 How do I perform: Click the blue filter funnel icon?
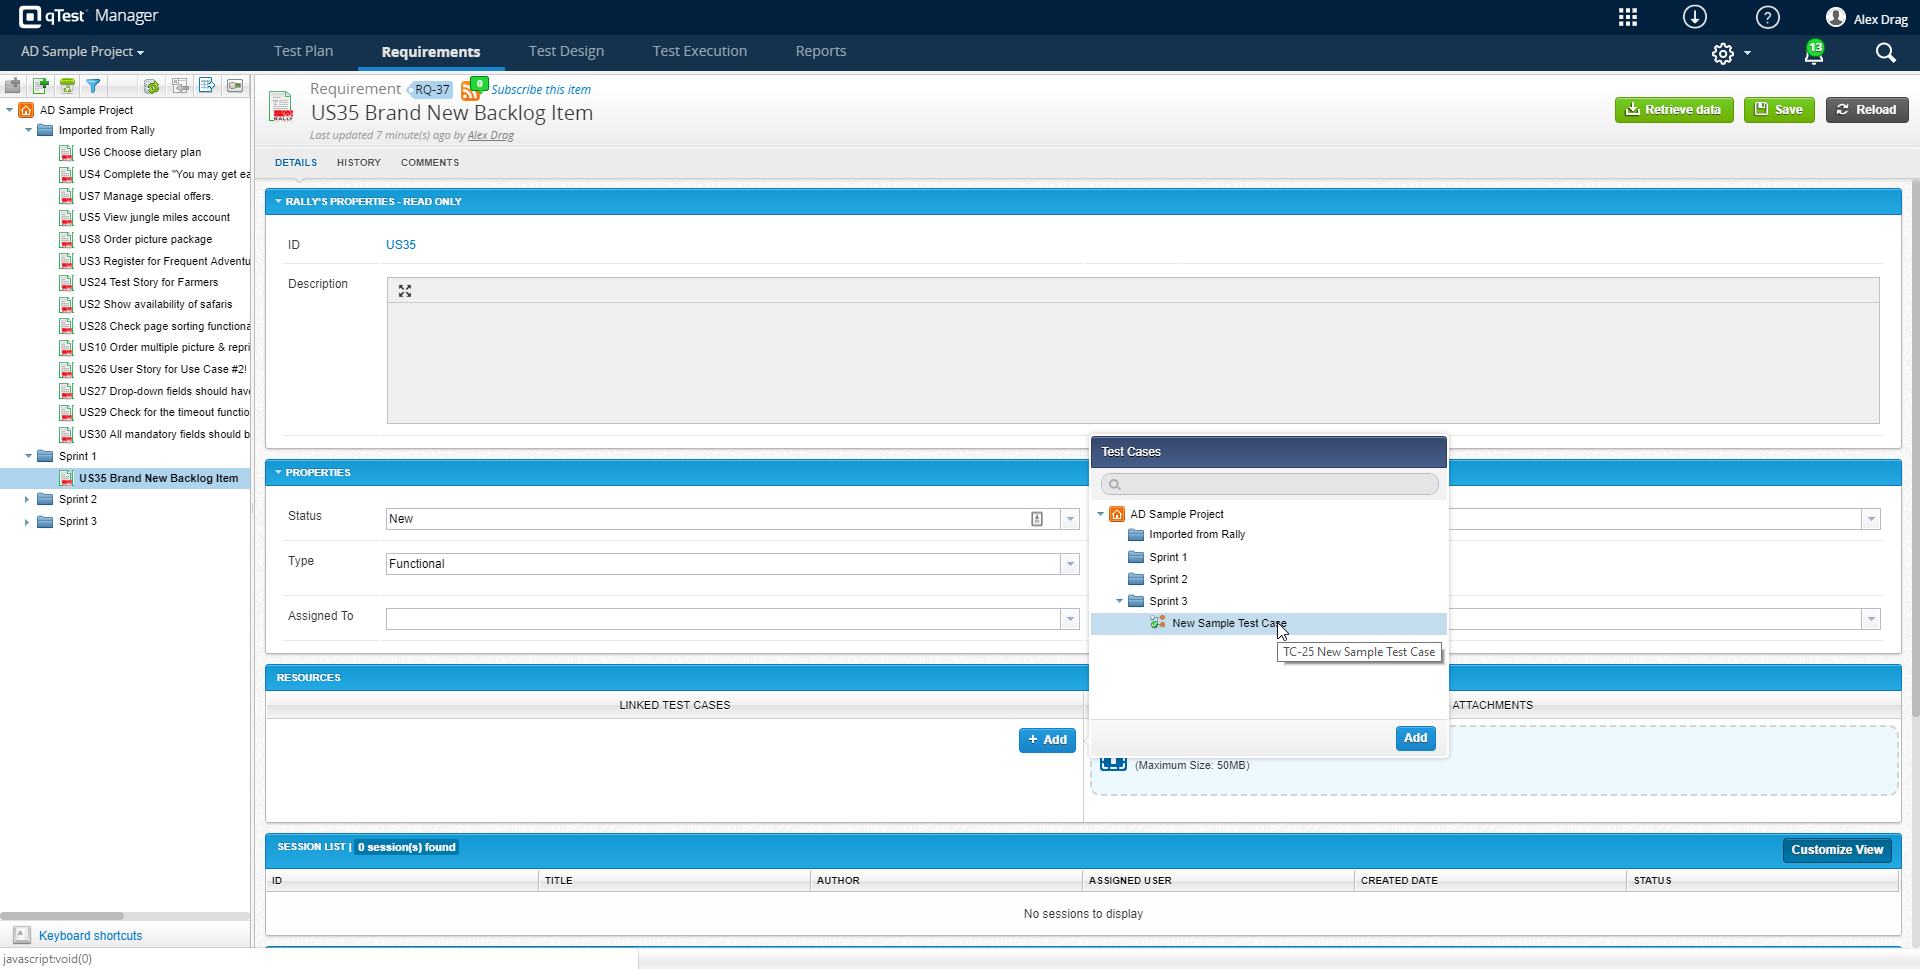point(93,86)
